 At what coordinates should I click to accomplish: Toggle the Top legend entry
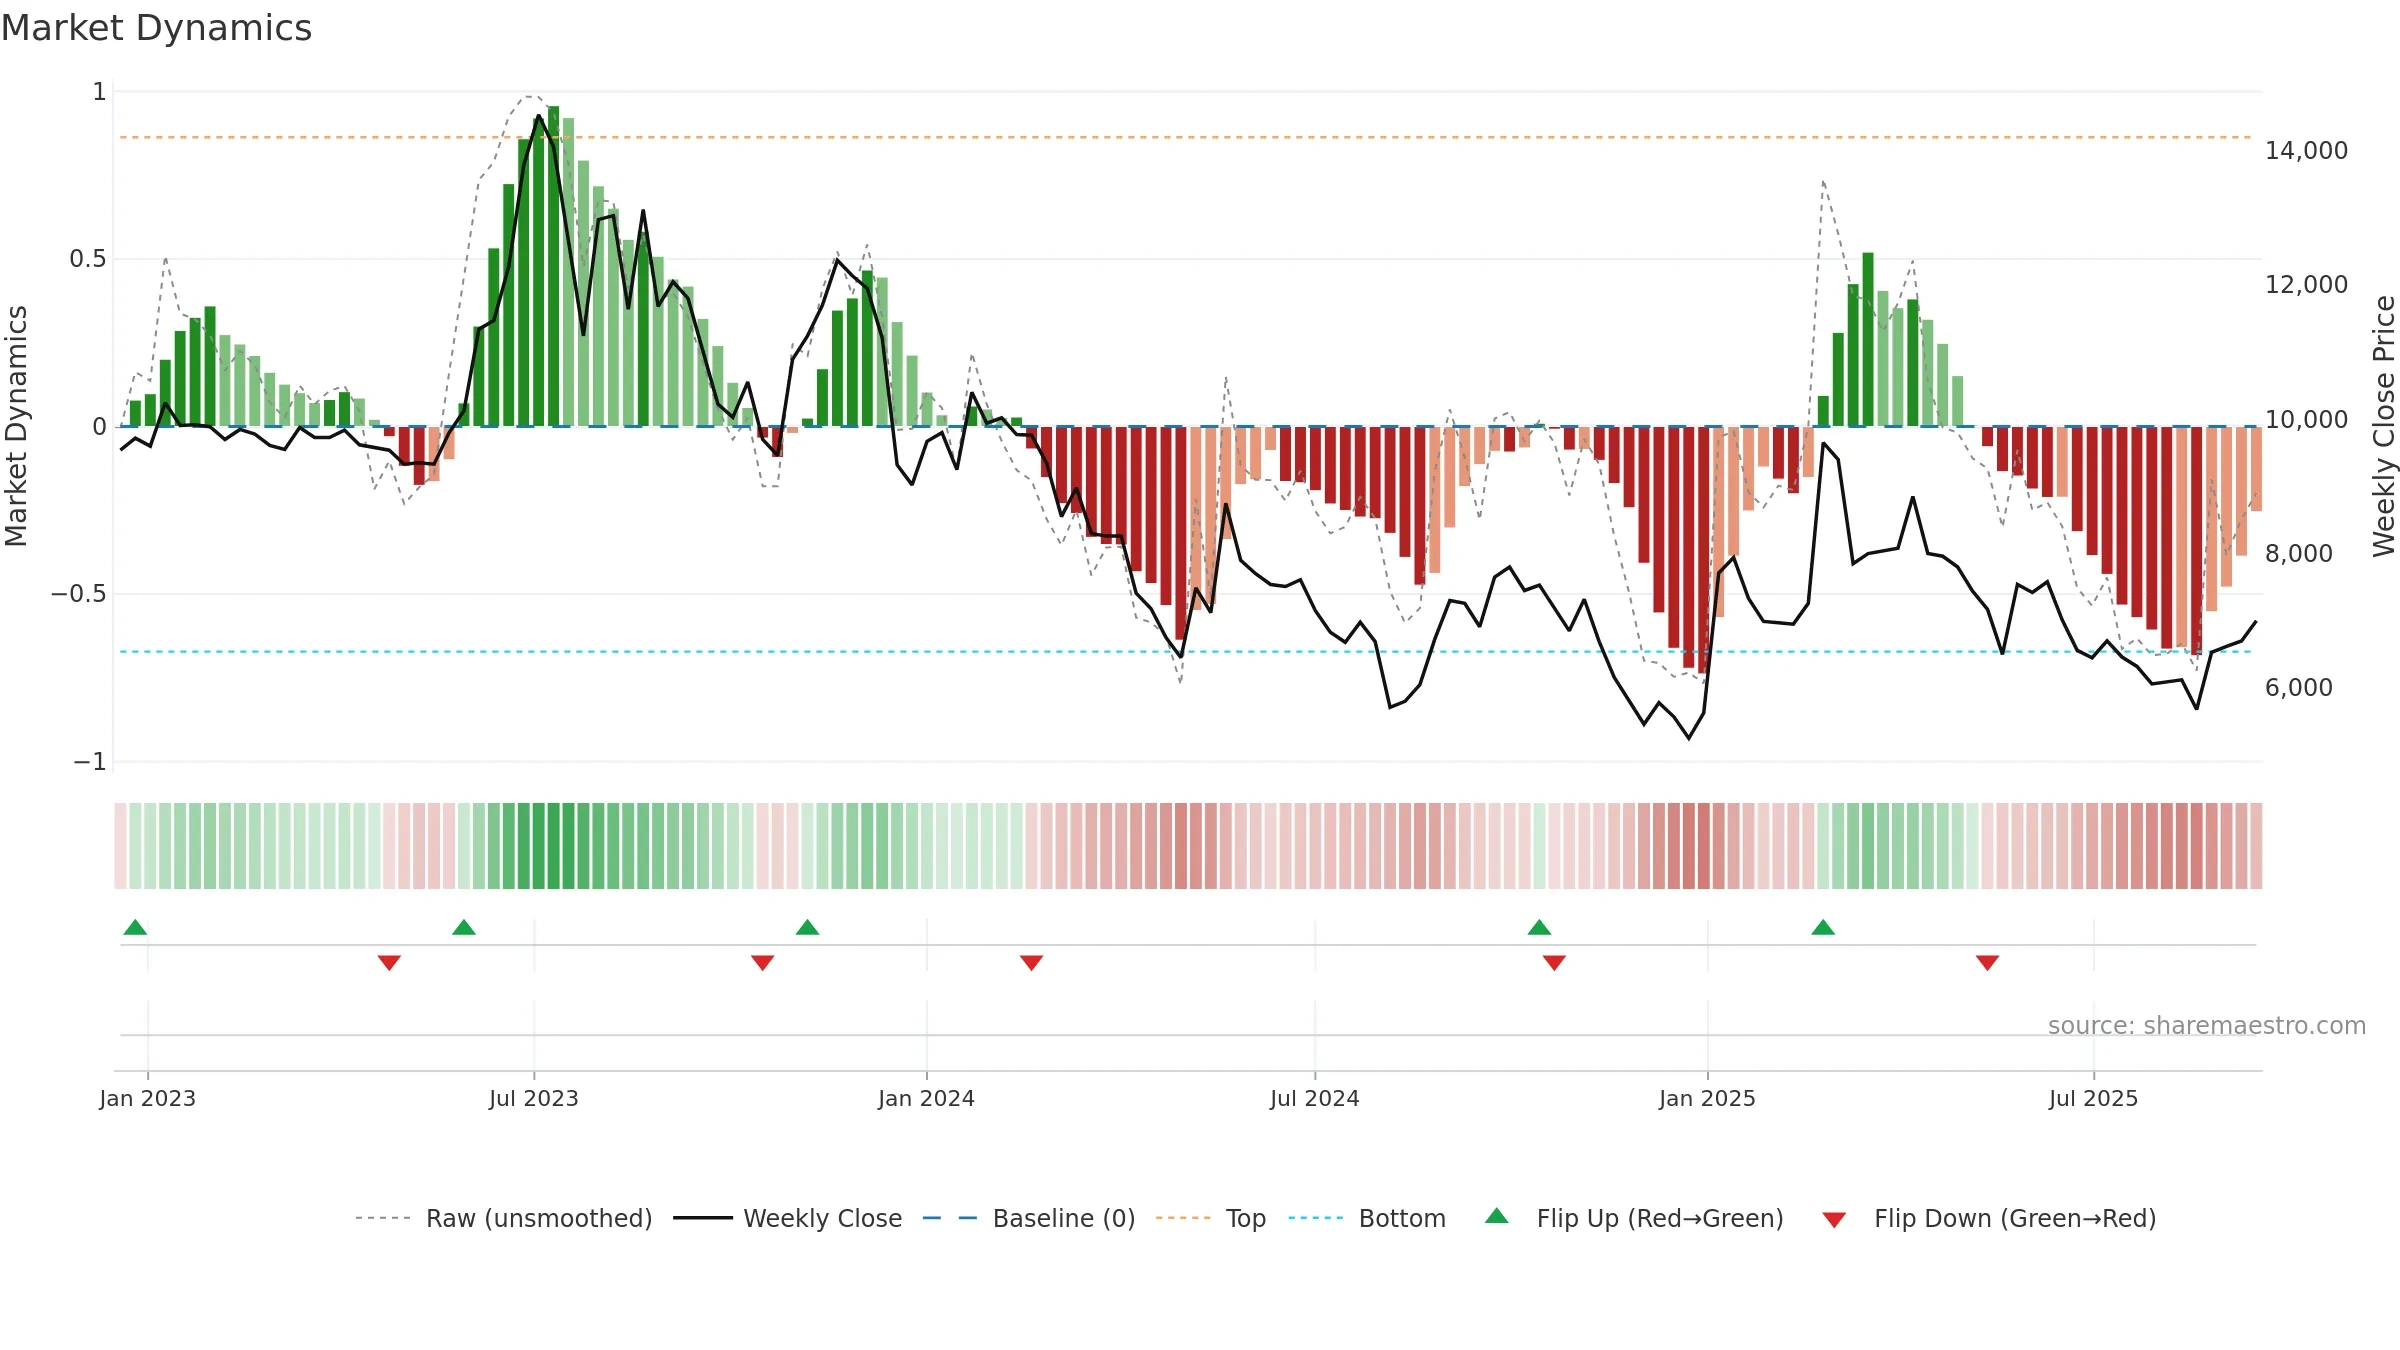pyautogui.click(x=1210, y=1218)
